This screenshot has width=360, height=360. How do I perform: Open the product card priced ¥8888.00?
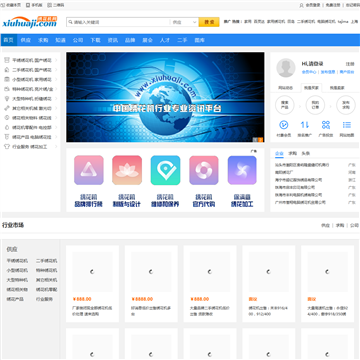pyautogui.click(x=151, y=284)
